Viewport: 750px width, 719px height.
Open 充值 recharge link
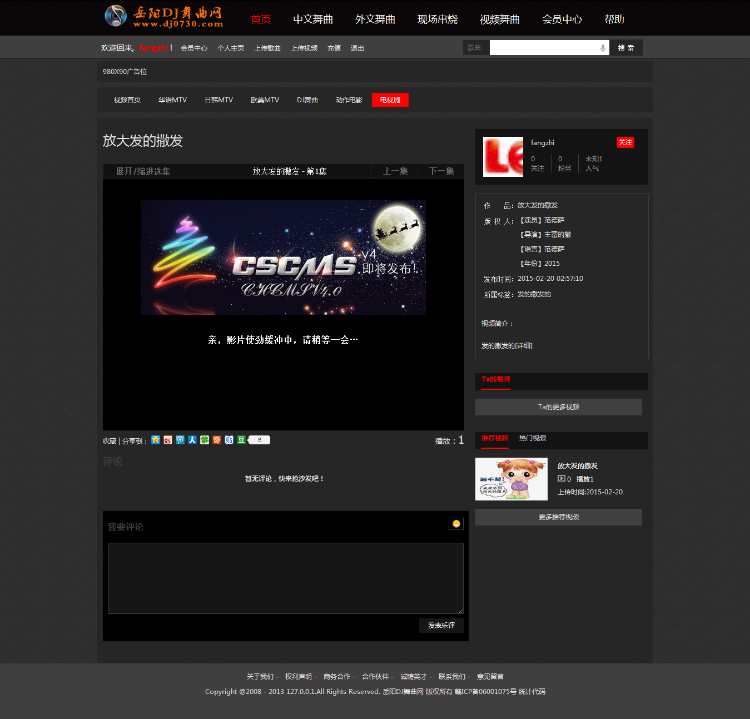(x=334, y=48)
